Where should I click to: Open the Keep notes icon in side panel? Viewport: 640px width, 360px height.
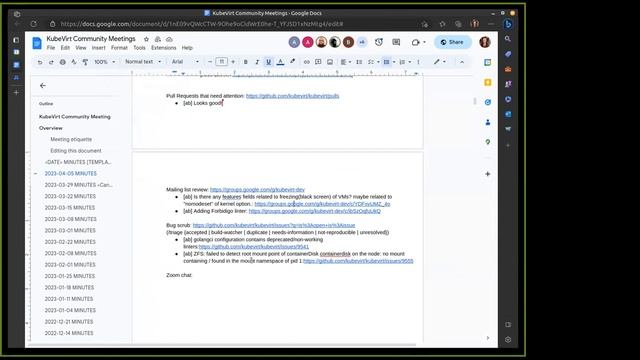(488, 82)
